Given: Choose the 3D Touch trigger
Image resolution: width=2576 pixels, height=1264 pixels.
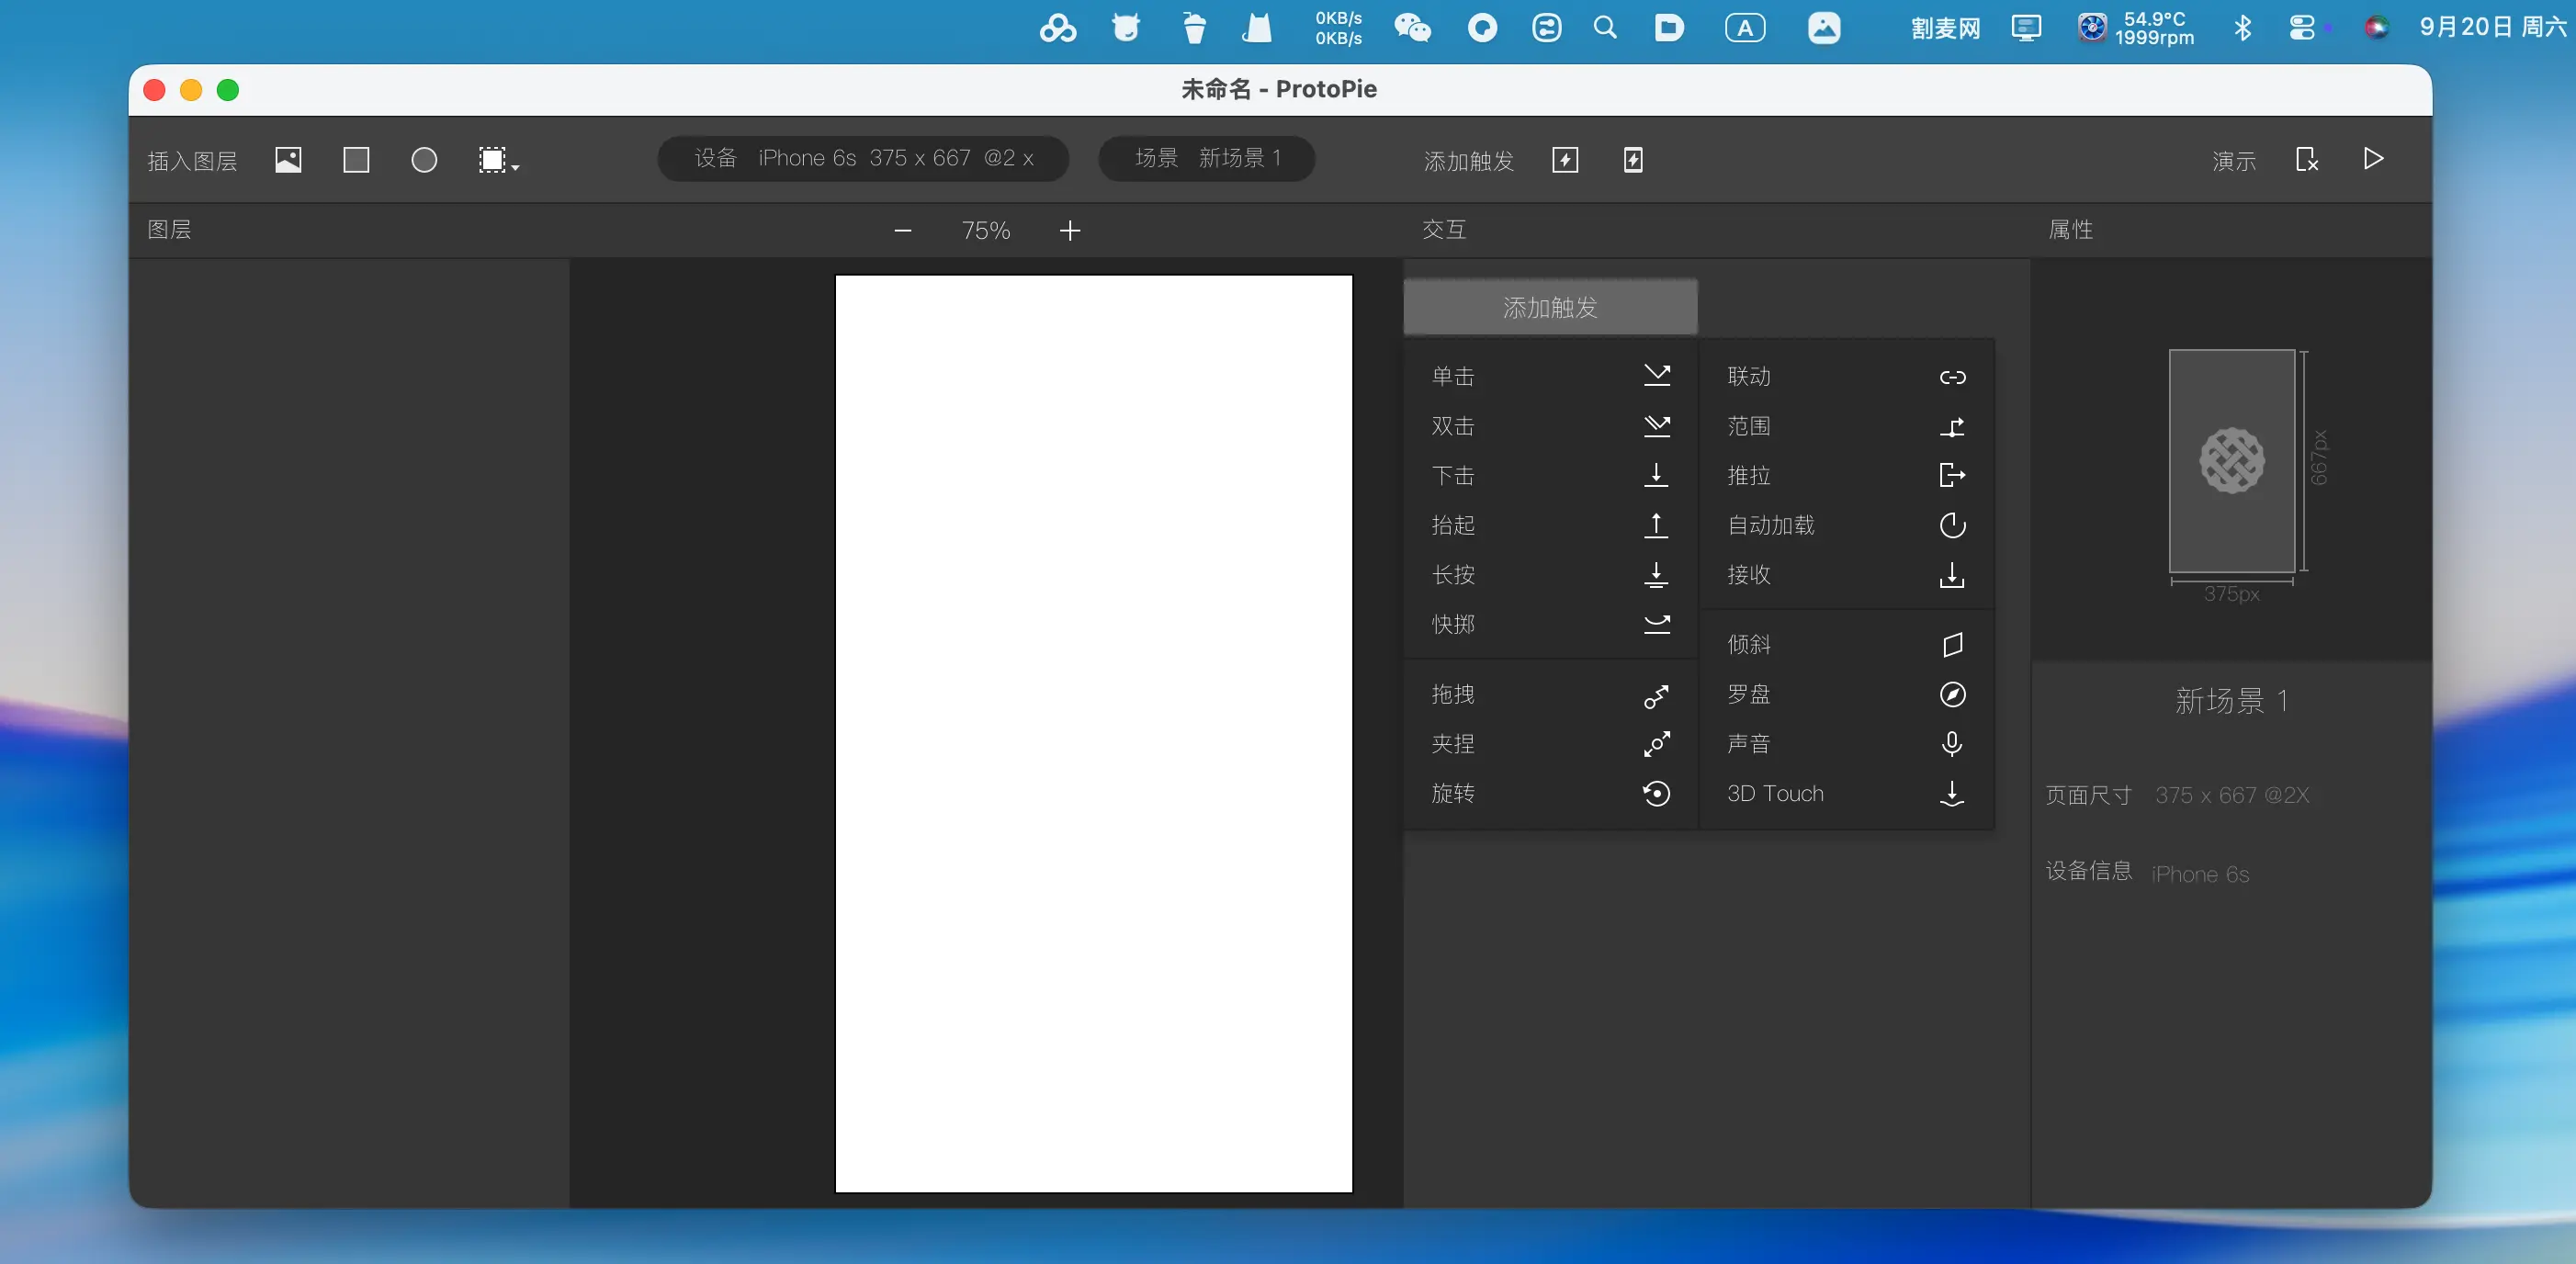Looking at the screenshot, I should (1845, 793).
